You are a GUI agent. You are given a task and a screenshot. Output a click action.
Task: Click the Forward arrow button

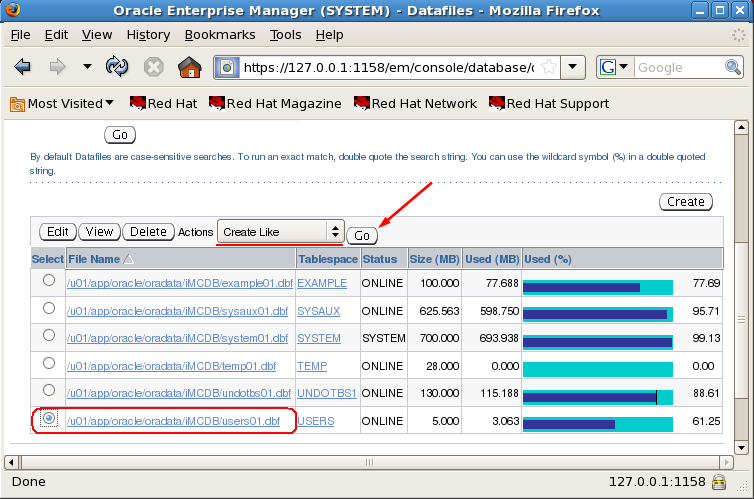58,67
